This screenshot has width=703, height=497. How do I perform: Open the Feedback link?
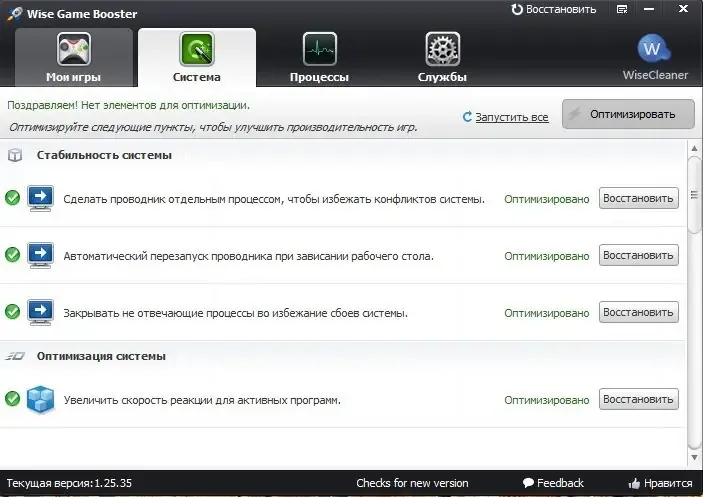tap(553, 483)
